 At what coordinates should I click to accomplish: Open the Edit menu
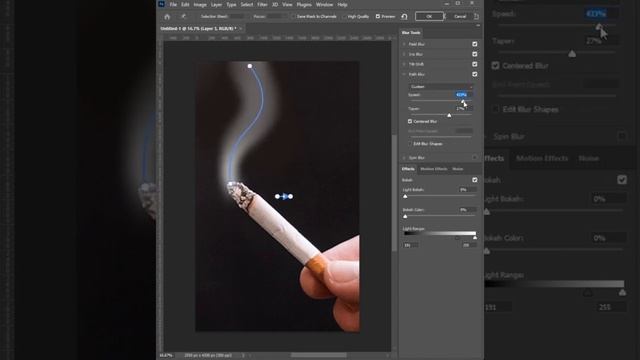point(185,4)
